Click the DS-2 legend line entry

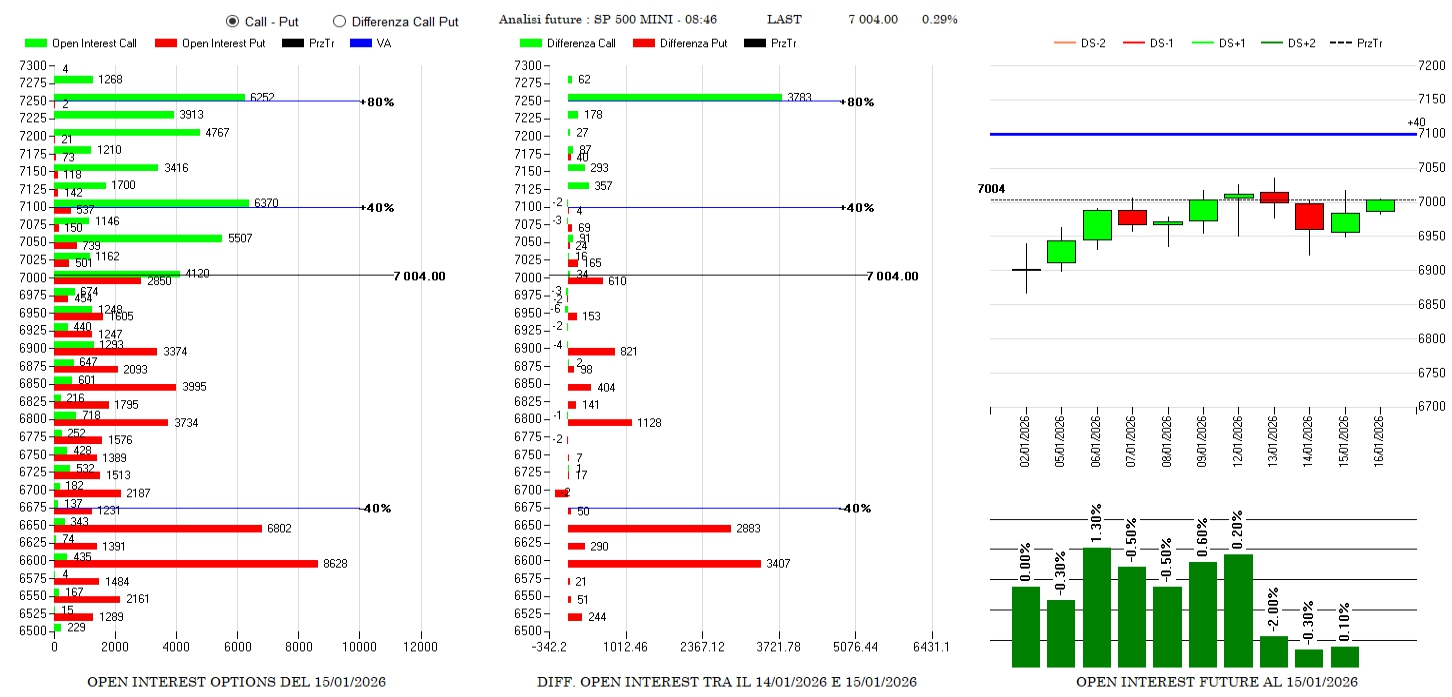click(1064, 43)
